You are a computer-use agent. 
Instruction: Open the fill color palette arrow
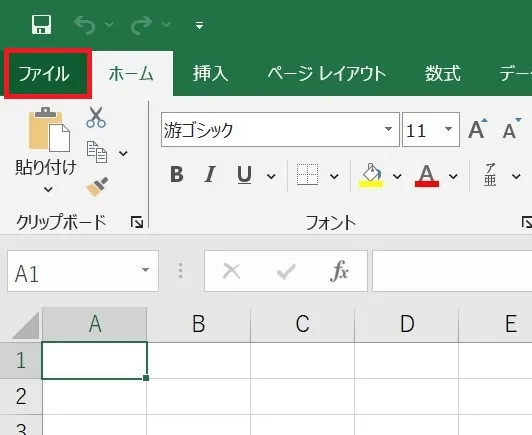[397, 176]
